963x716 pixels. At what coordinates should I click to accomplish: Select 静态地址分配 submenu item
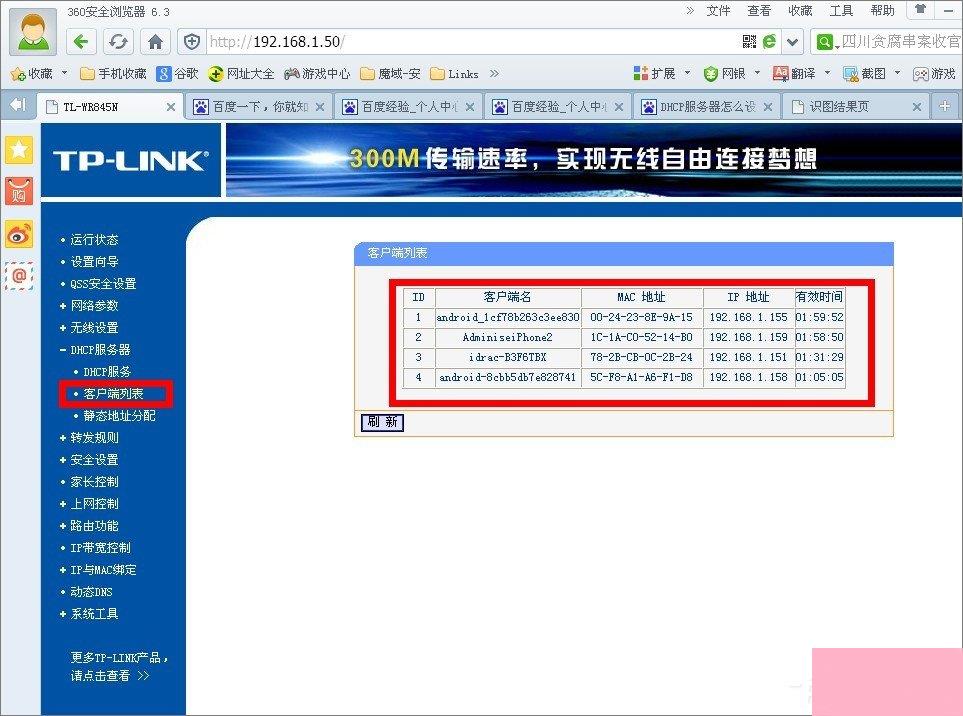119,416
